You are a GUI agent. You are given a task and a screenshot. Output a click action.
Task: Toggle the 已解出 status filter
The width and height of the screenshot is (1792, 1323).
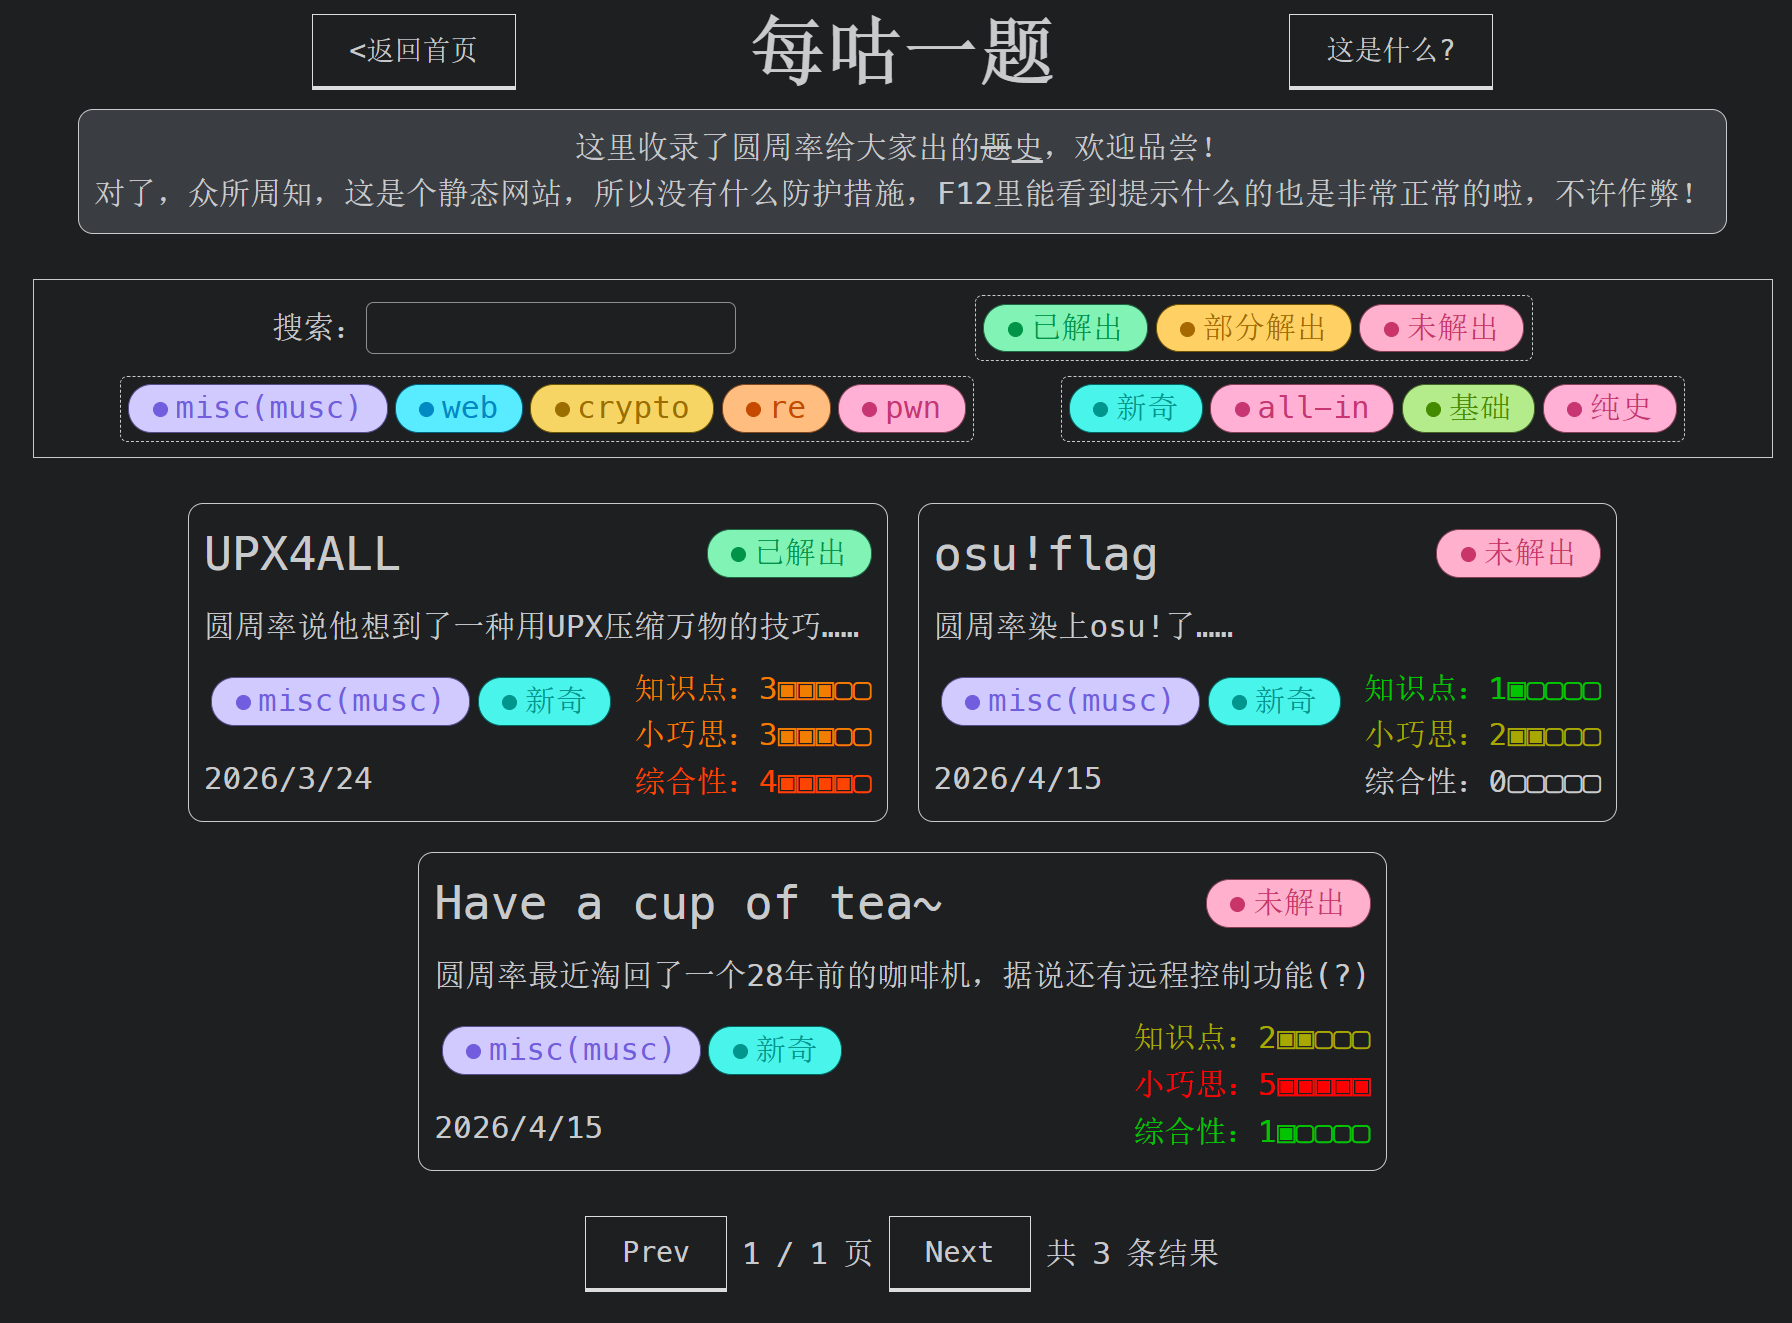pyautogui.click(x=1064, y=328)
